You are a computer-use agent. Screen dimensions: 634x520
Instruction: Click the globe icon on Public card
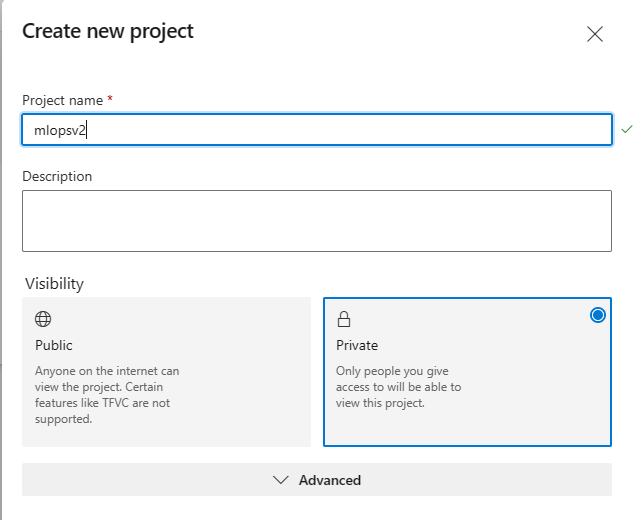pyautogui.click(x=42, y=320)
